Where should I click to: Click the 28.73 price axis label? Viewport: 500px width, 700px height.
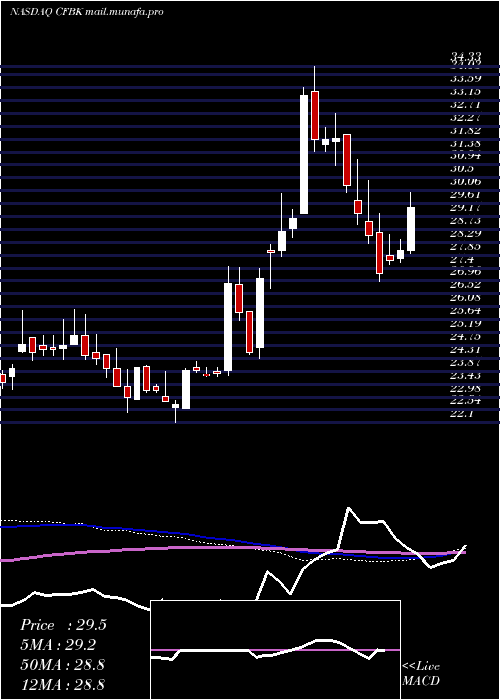coord(466,220)
